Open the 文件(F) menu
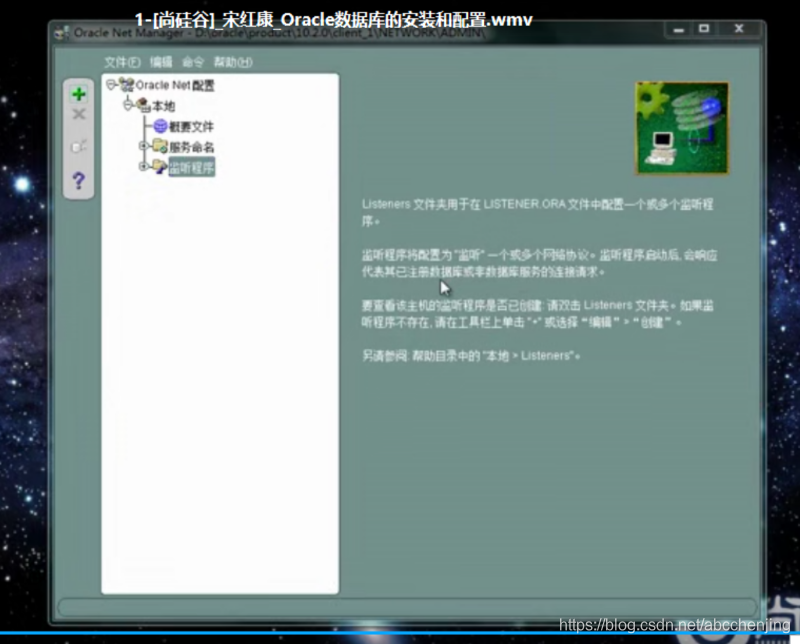Screen dimensions: 800x644 [122, 62]
